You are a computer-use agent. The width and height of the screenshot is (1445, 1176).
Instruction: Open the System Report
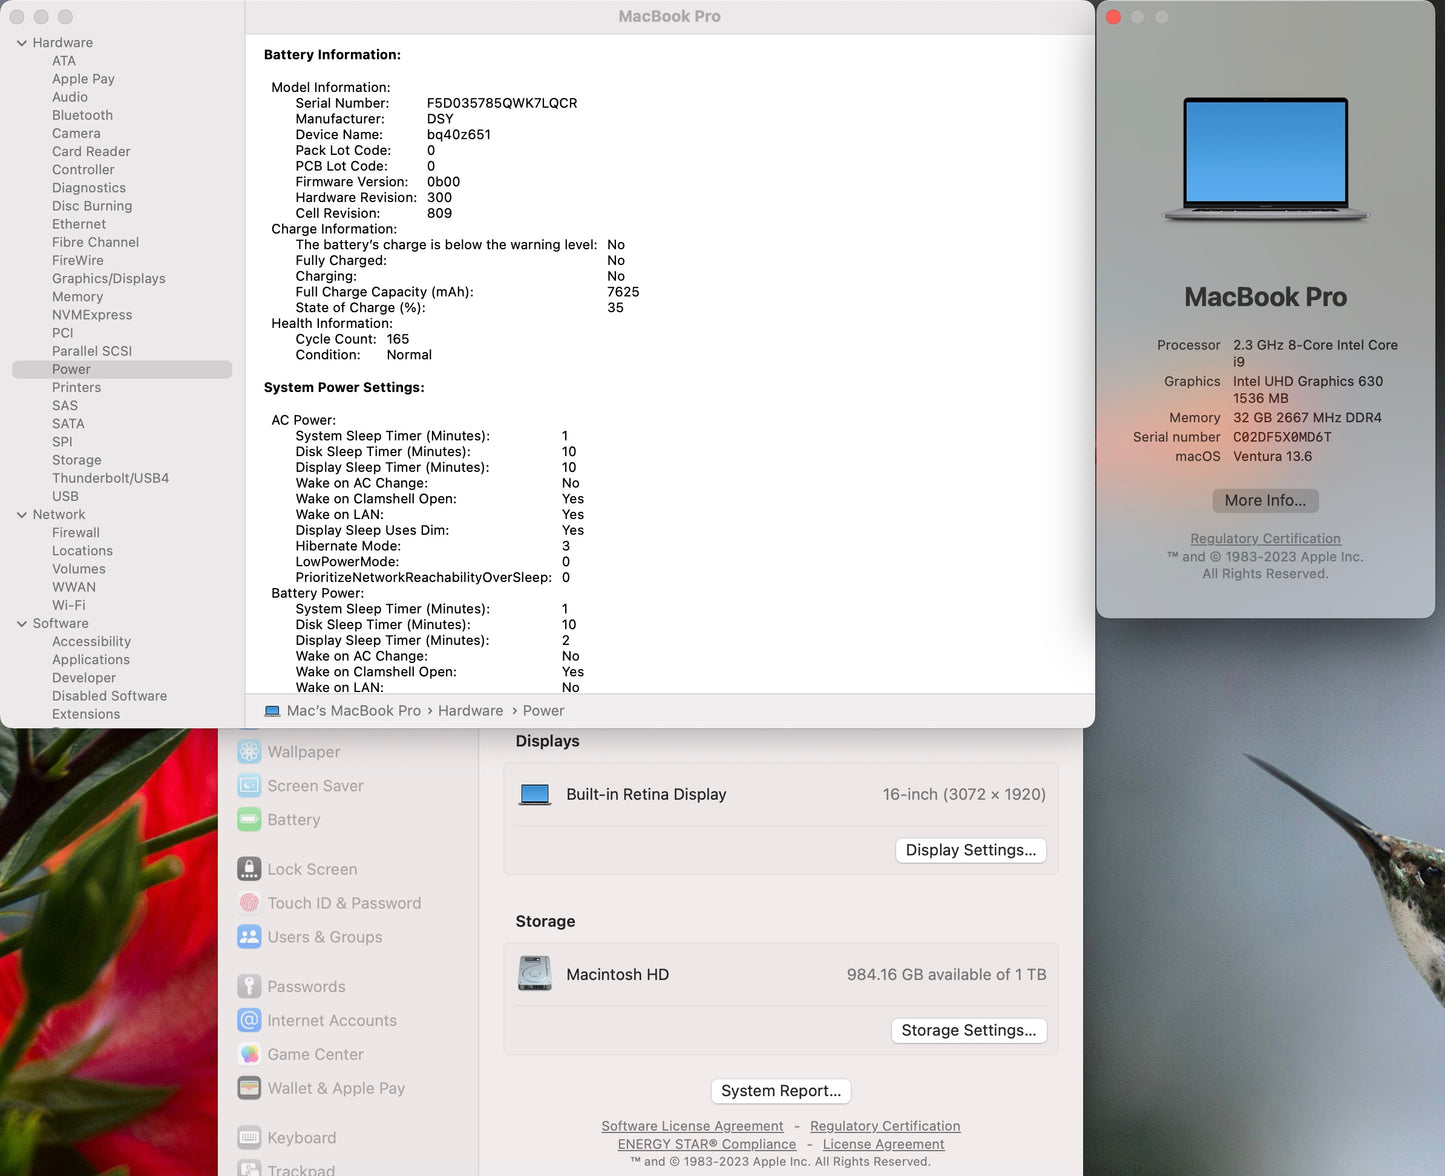(x=780, y=1090)
